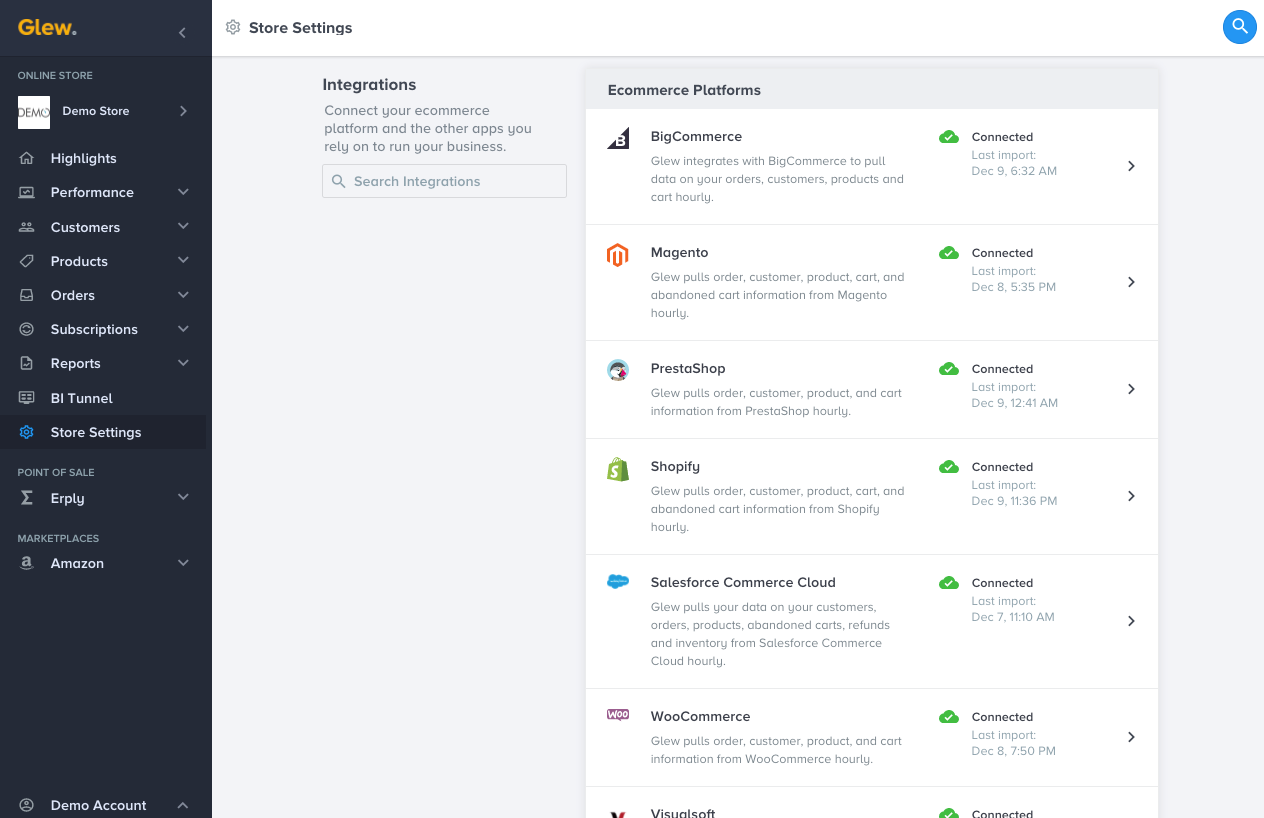Open BigCommerce details via arrow

1131,166
